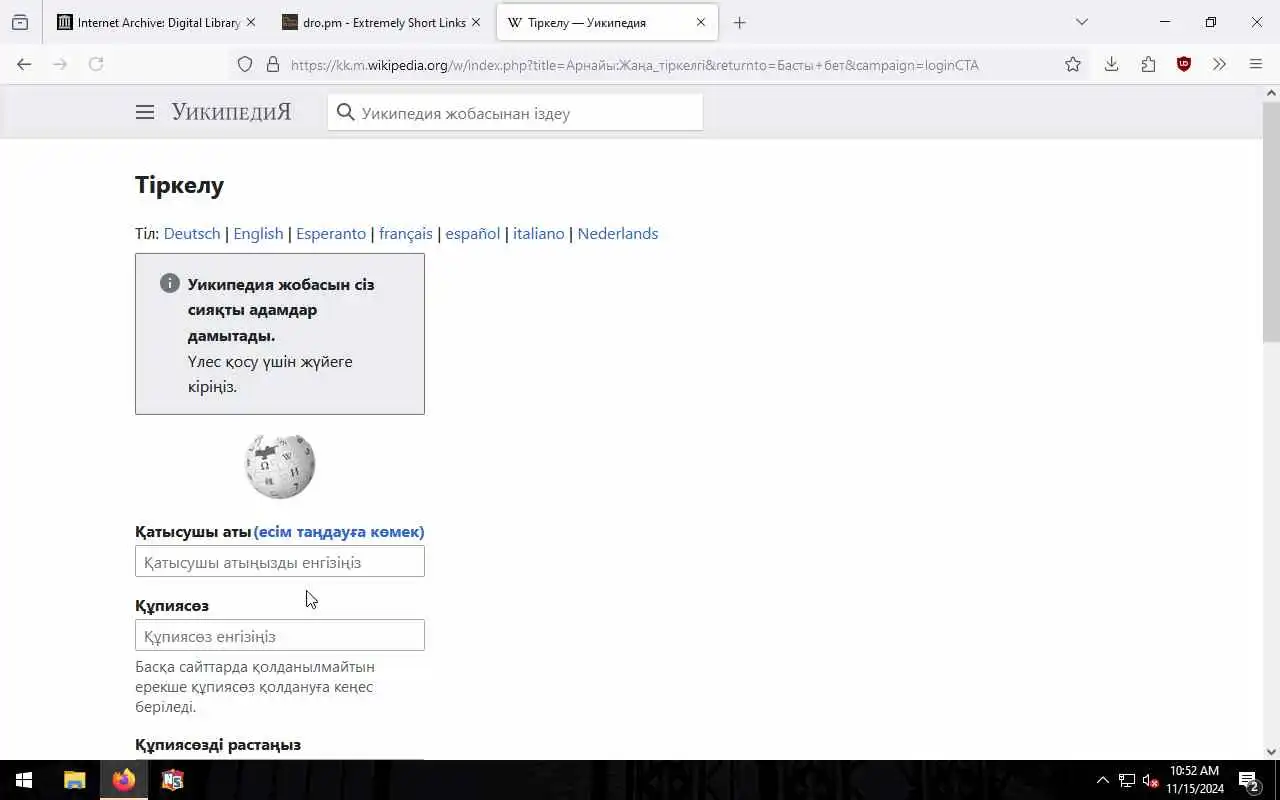The height and width of the screenshot is (800, 1280).
Task: Click the Тіркелу page heading
Action: coord(180,185)
